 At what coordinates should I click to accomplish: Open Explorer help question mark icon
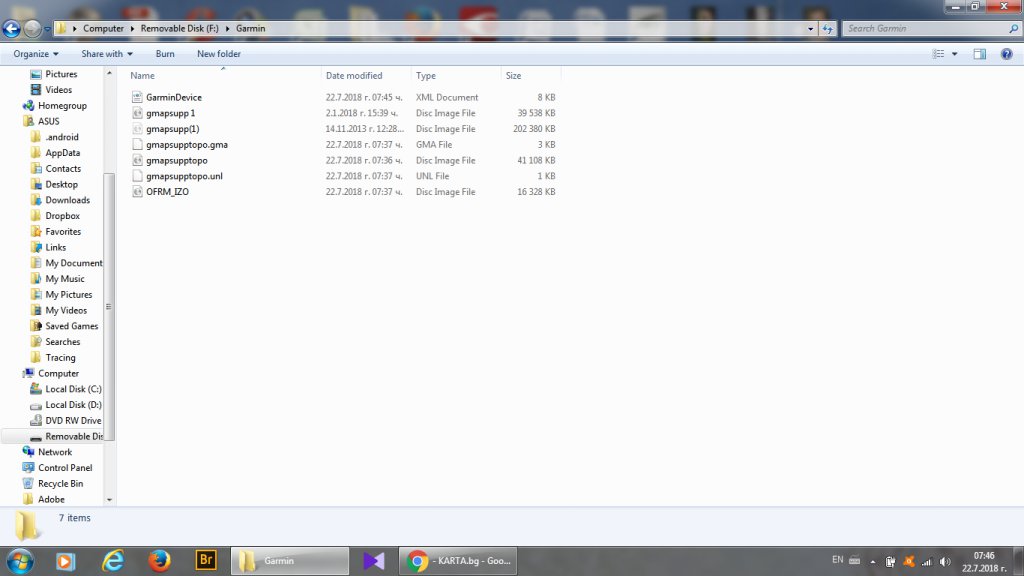(x=1006, y=54)
